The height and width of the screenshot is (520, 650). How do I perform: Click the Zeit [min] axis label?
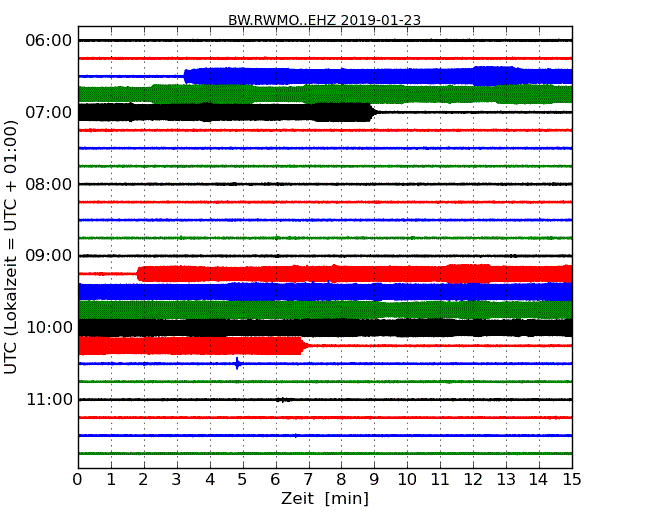325,498
